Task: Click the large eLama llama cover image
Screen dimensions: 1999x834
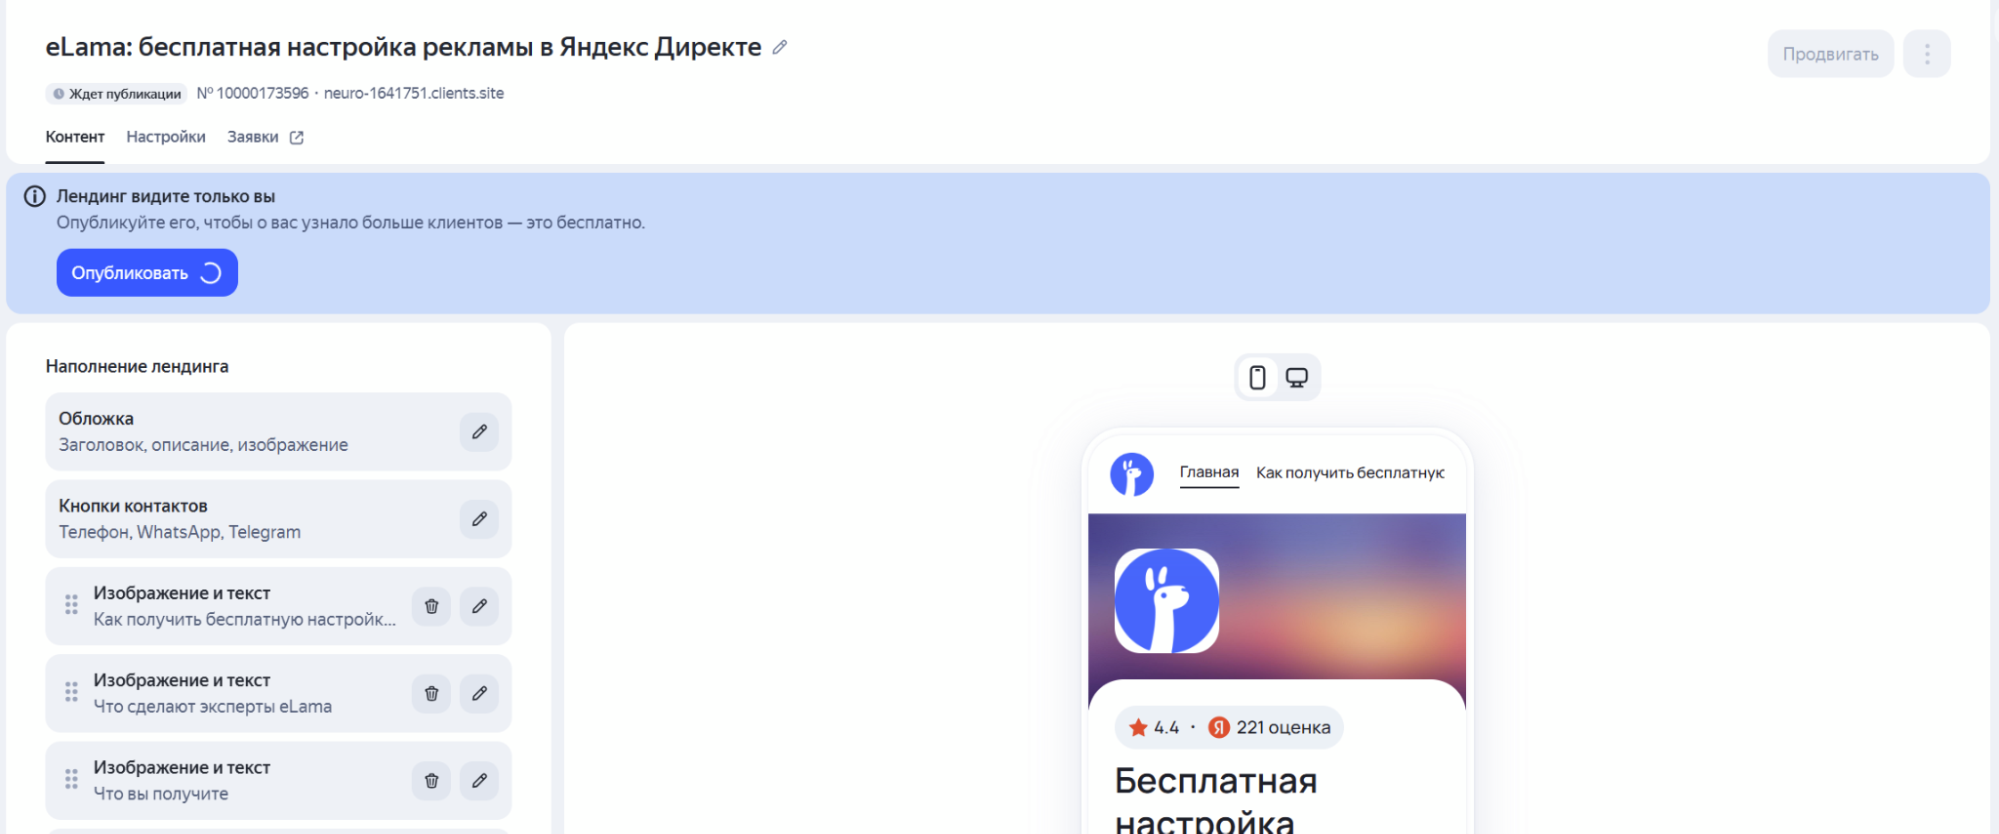Action: point(1167,601)
